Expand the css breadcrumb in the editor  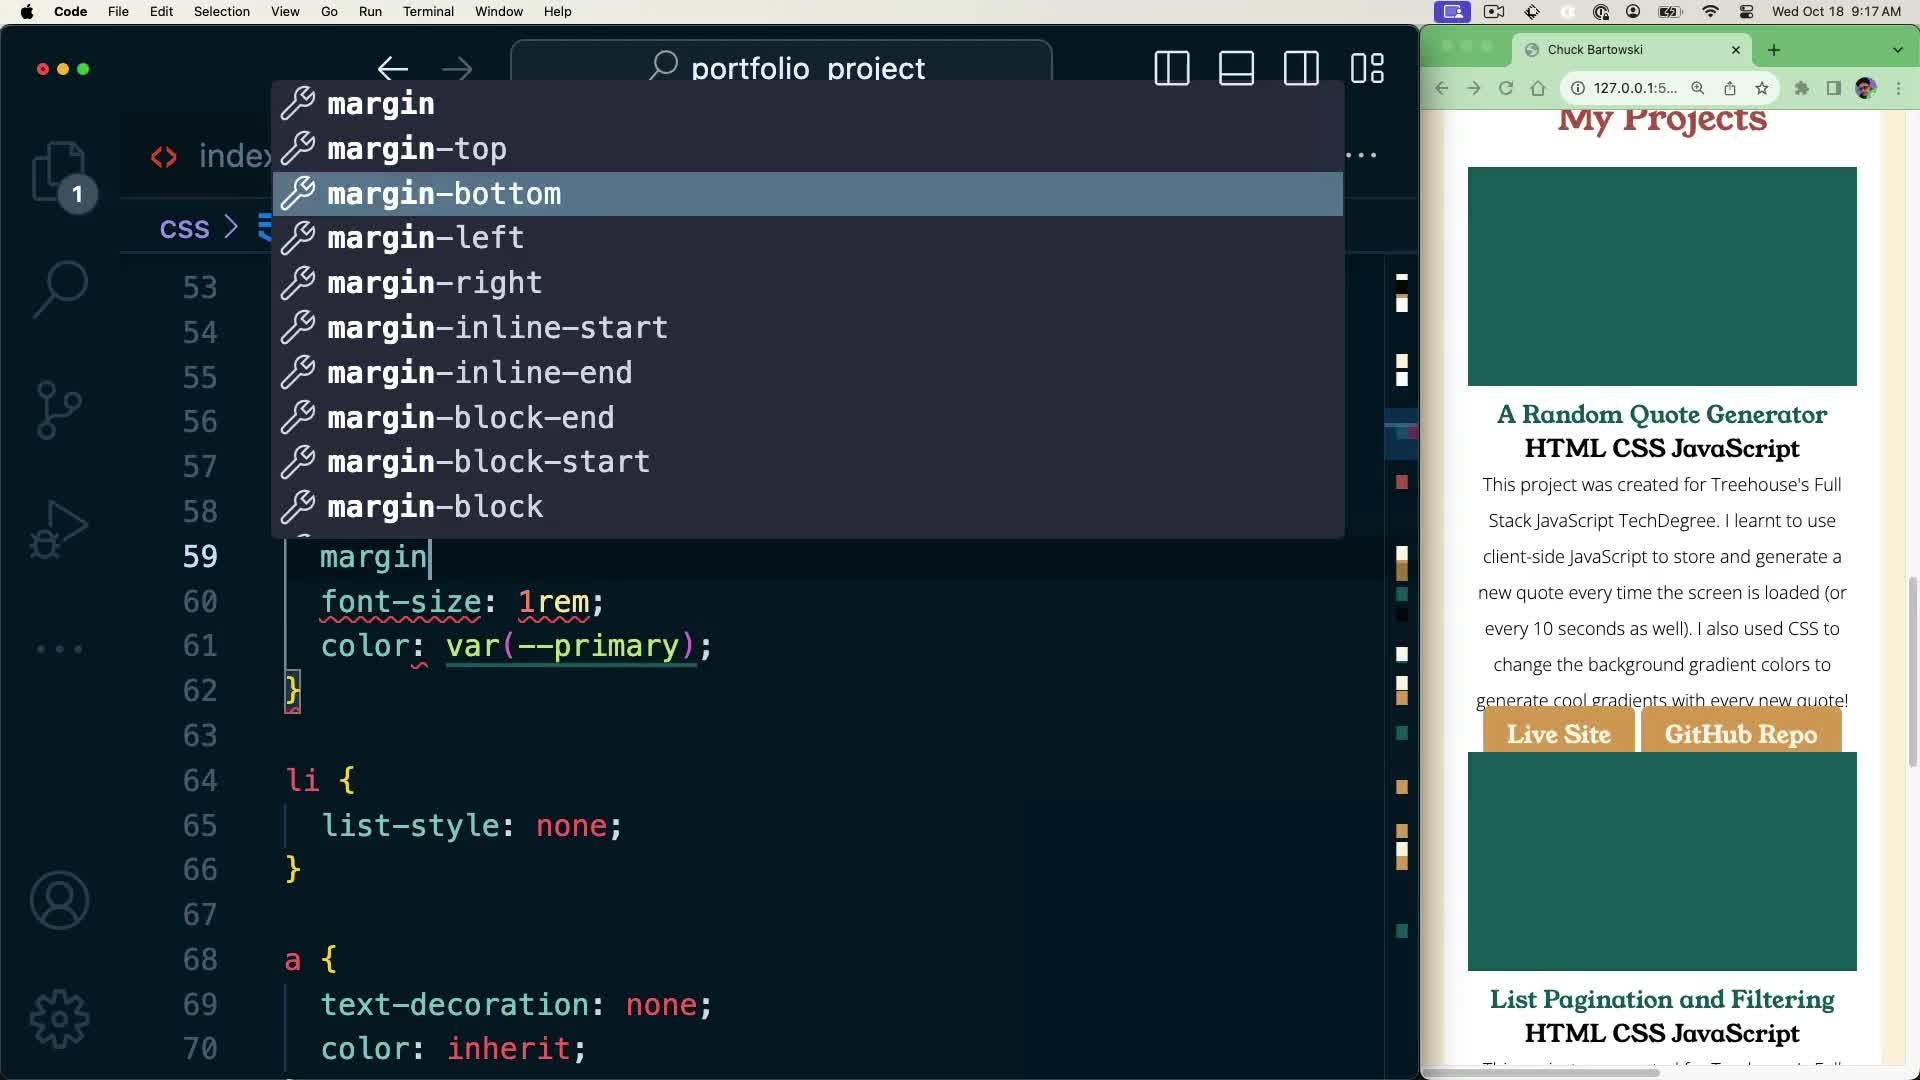[184, 228]
